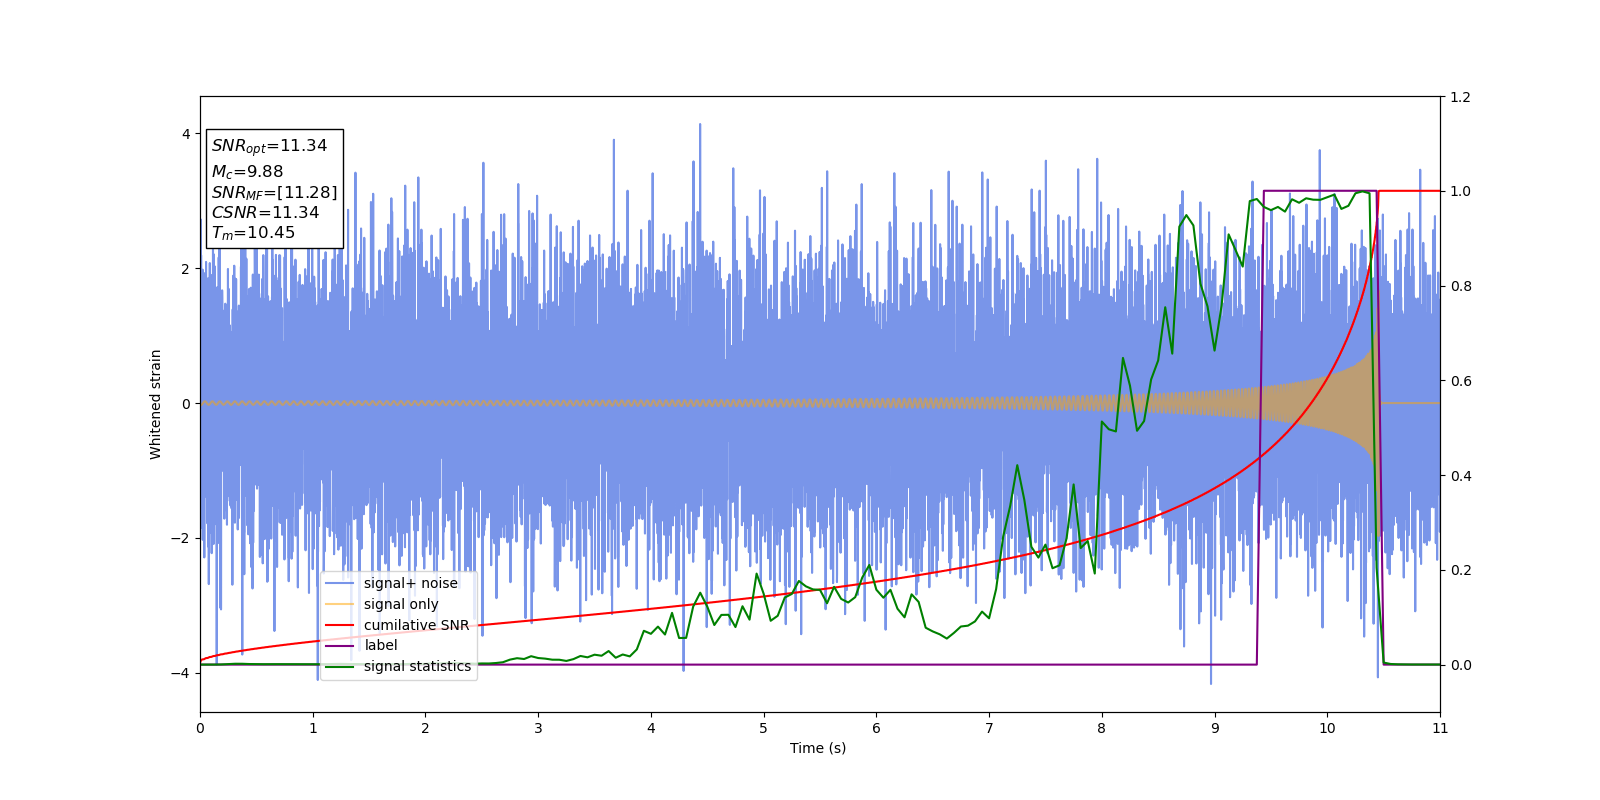The width and height of the screenshot is (1600, 800).
Task: Click the right axis tick label 0.2
Action: pos(1460,570)
